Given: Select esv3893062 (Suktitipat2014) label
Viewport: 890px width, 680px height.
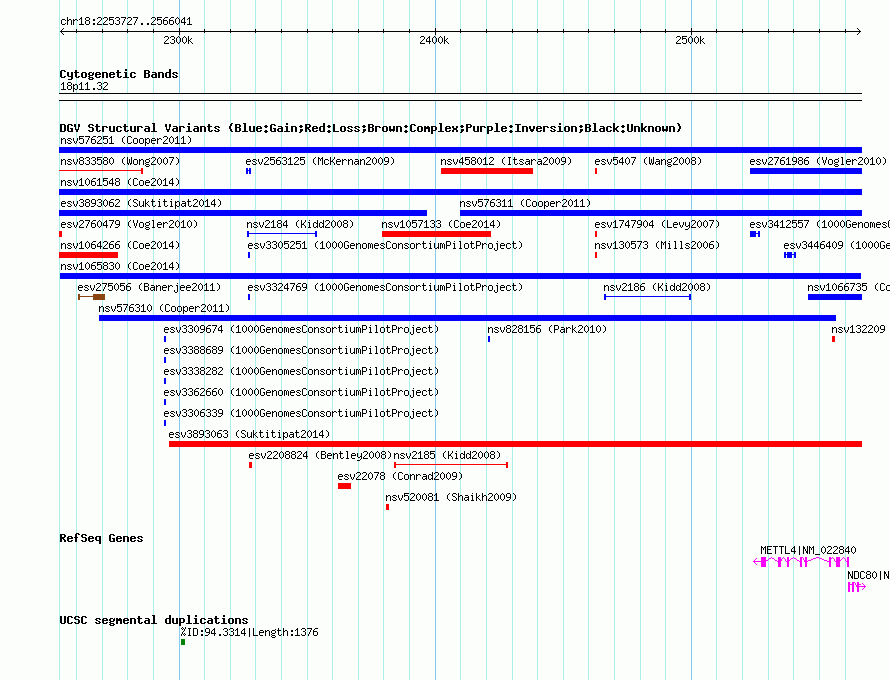Looking at the screenshot, I should (141, 203).
